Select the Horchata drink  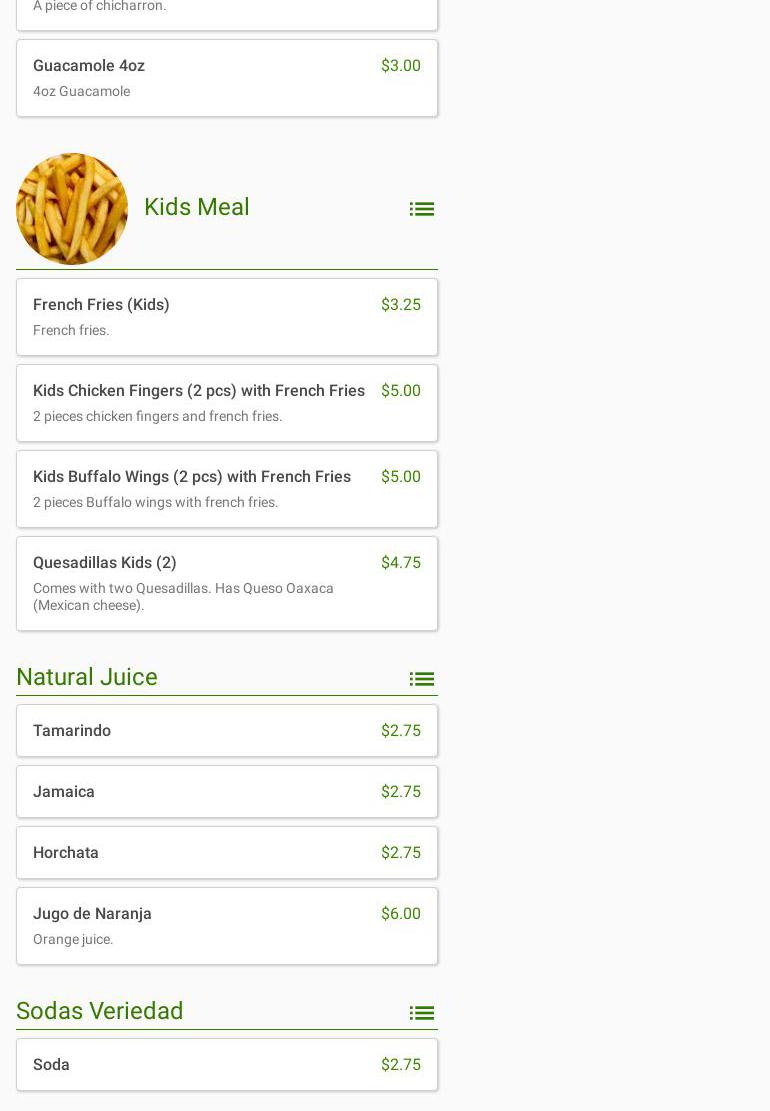(x=227, y=853)
